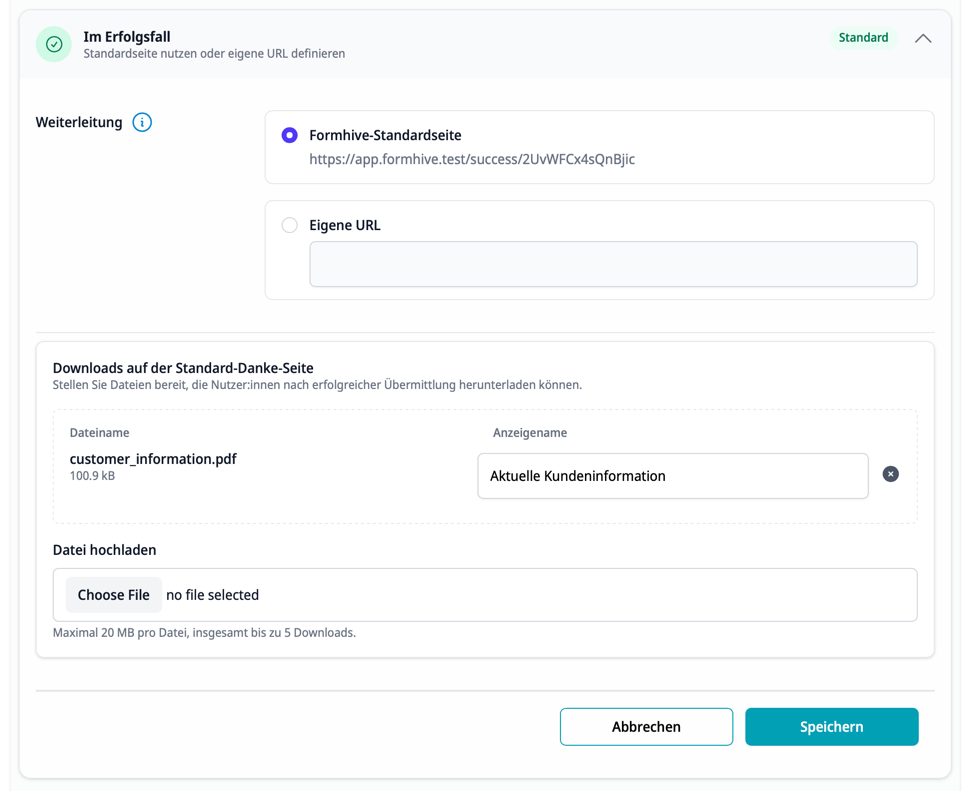967x791 pixels.
Task: Click the Standard badge
Action: pos(863,38)
